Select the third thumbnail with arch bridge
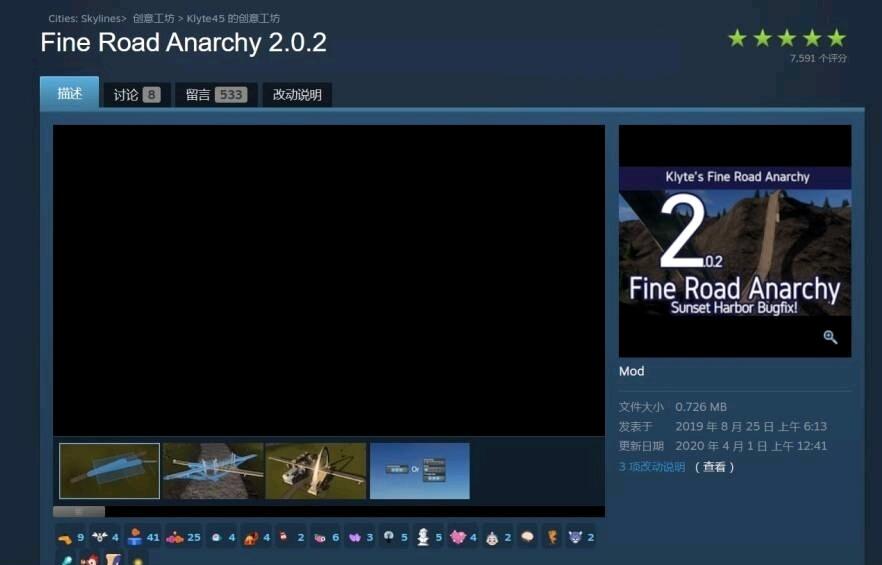 pyautogui.click(x=316, y=470)
